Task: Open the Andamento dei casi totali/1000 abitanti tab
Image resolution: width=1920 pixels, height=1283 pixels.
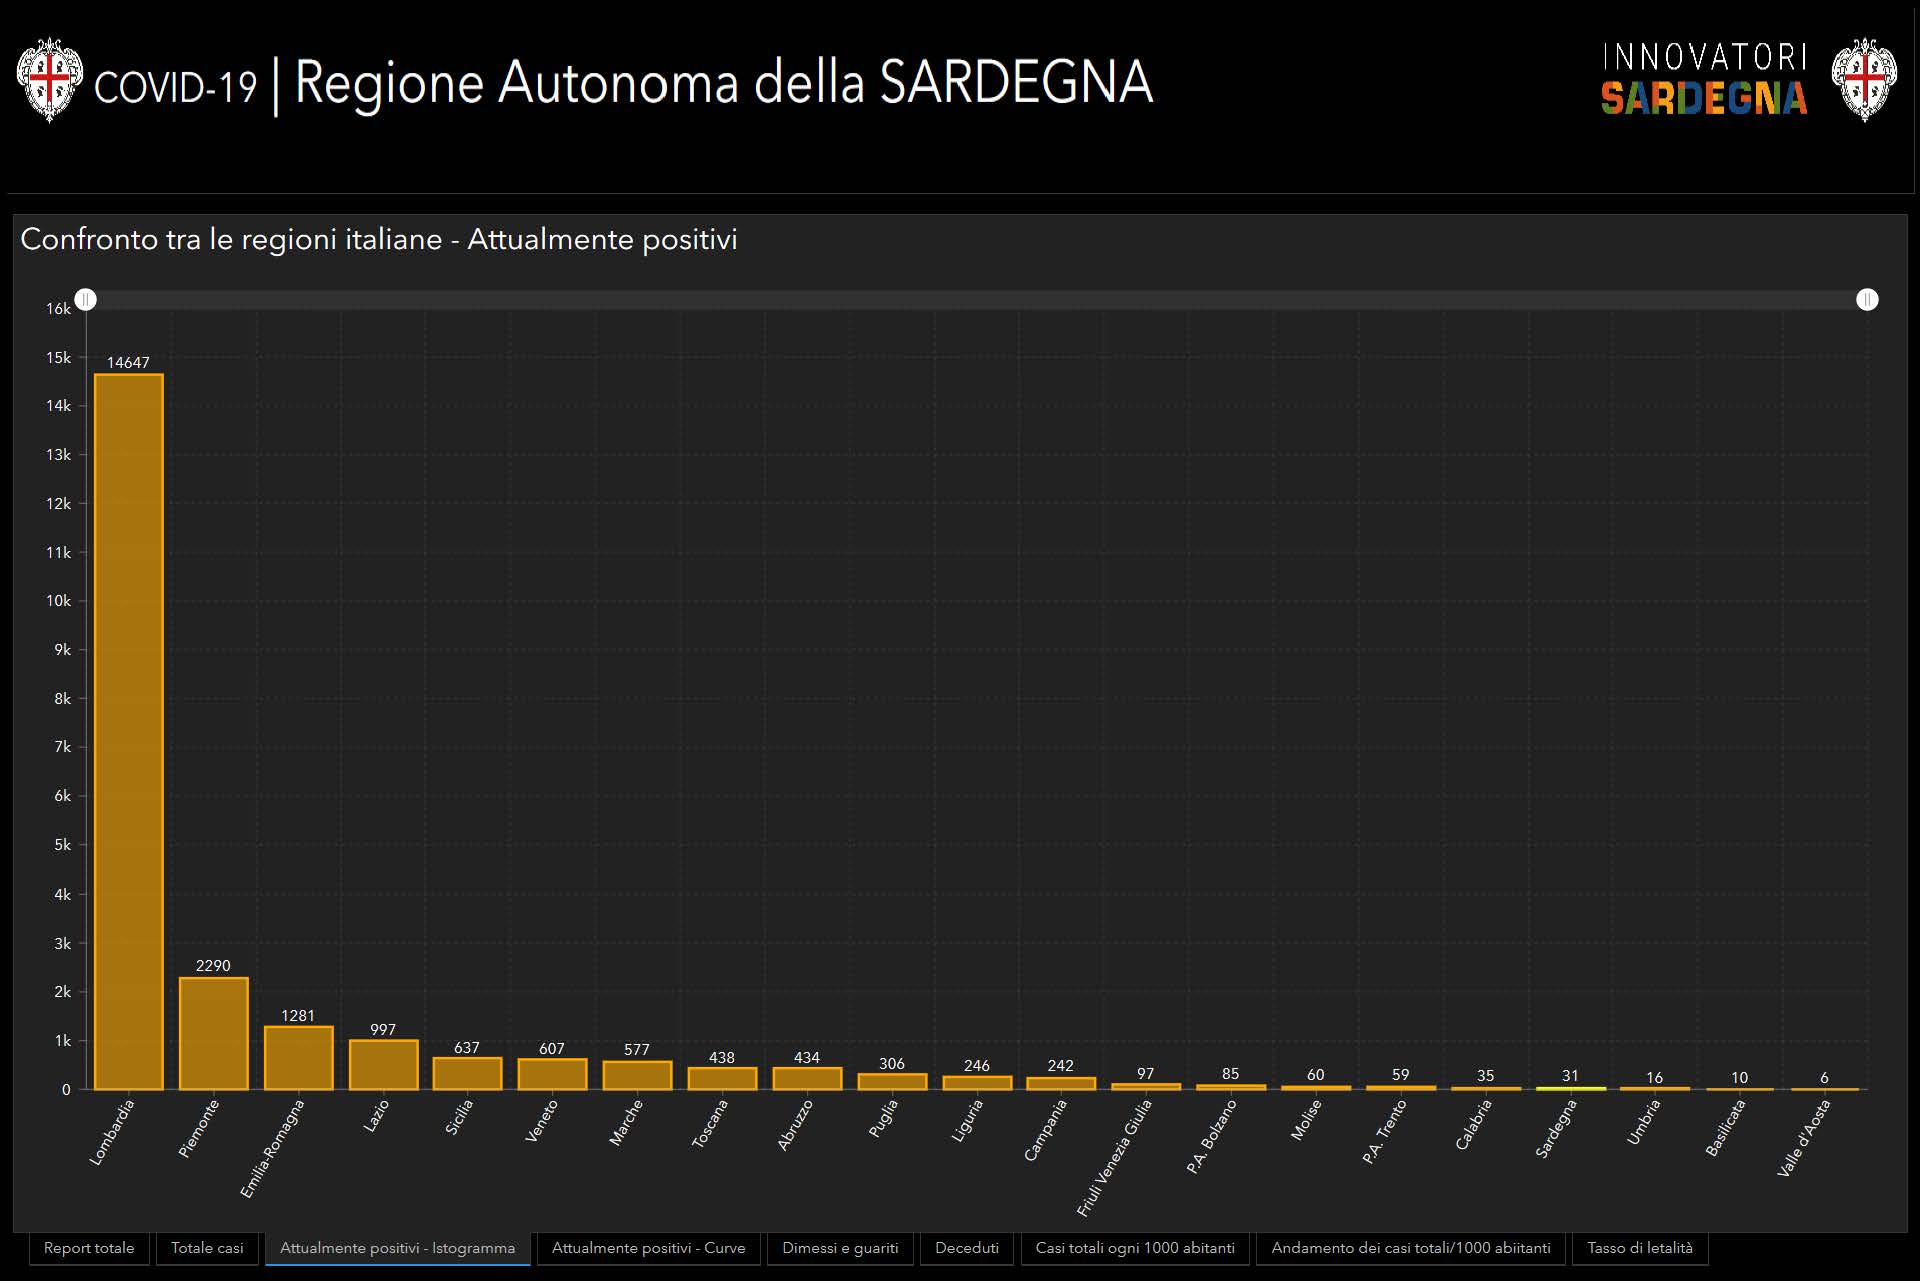Action: click(1410, 1249)
